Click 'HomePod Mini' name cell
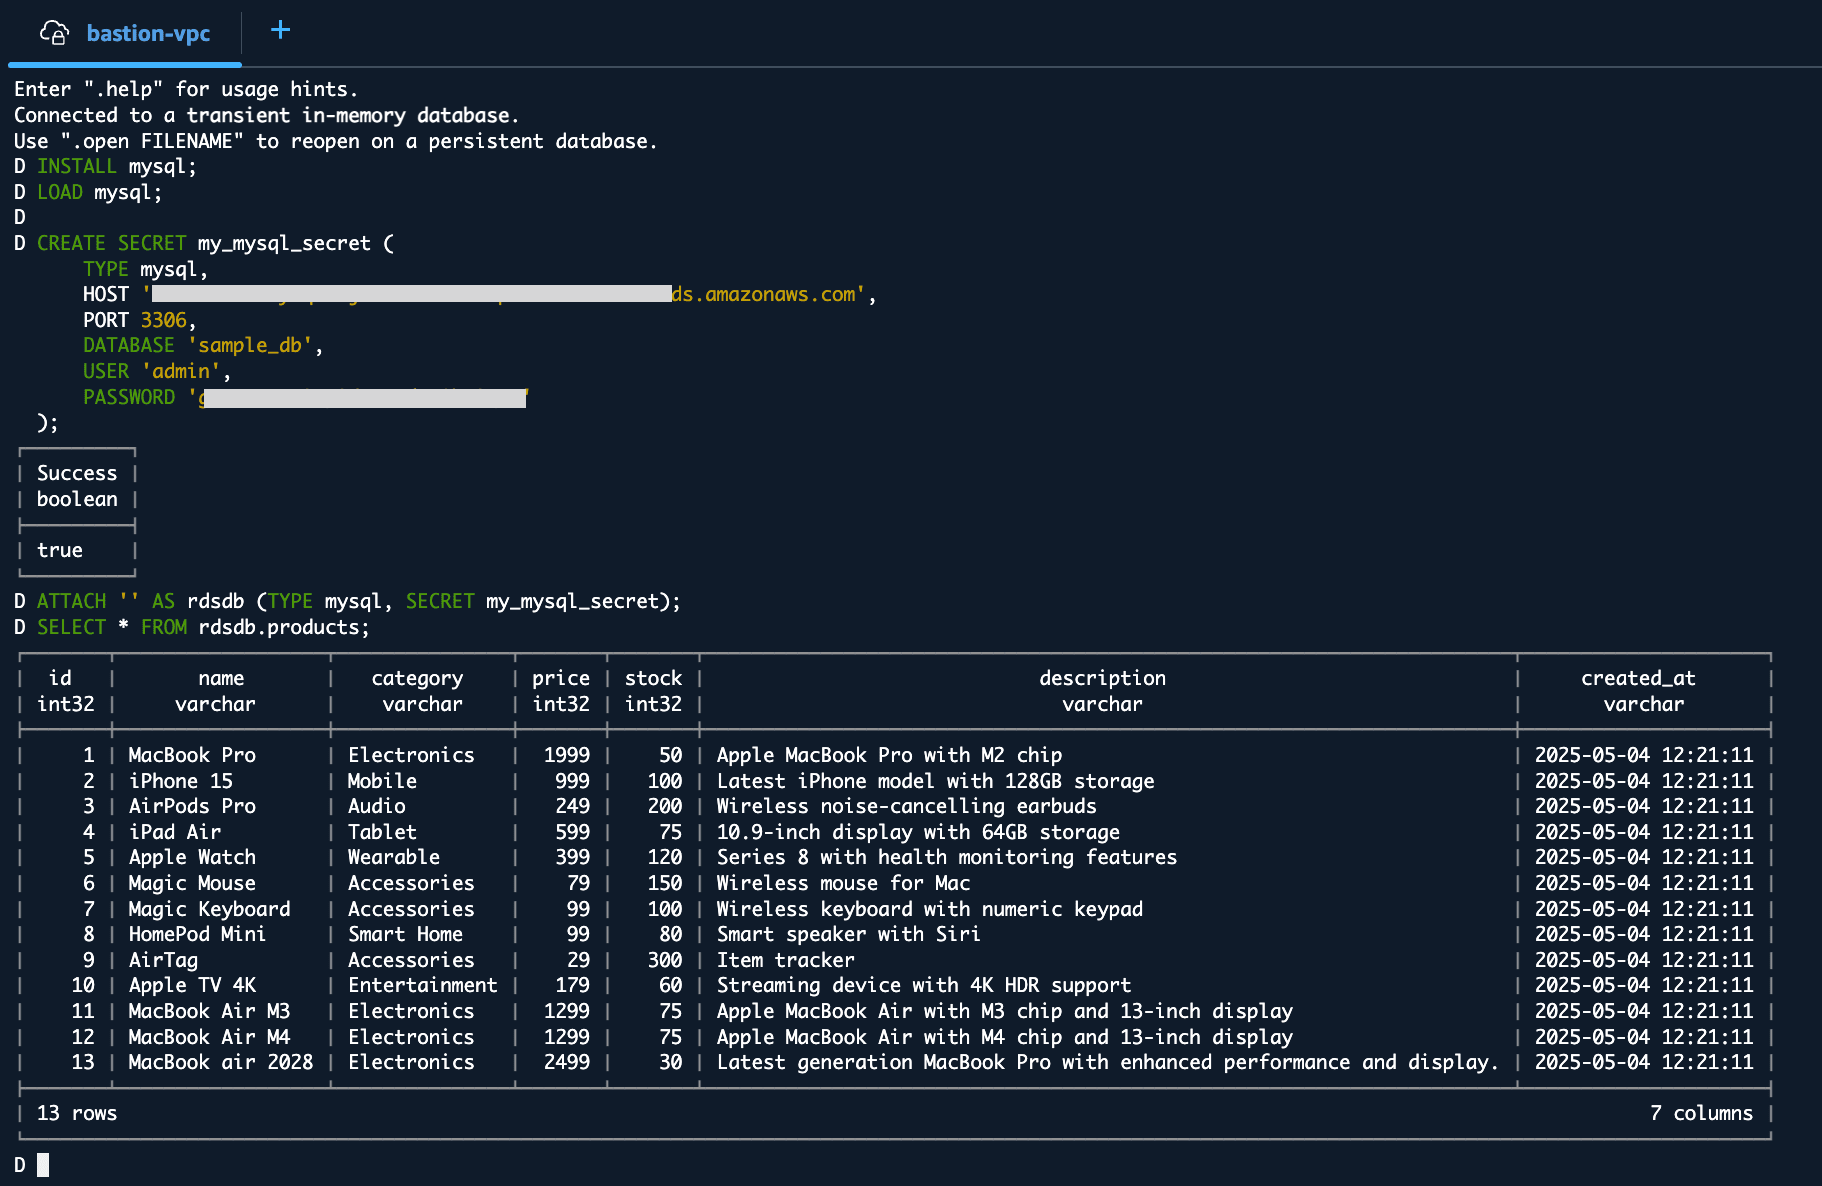The height and width of the screenshot is (1186, 1822). coord(197,934)
